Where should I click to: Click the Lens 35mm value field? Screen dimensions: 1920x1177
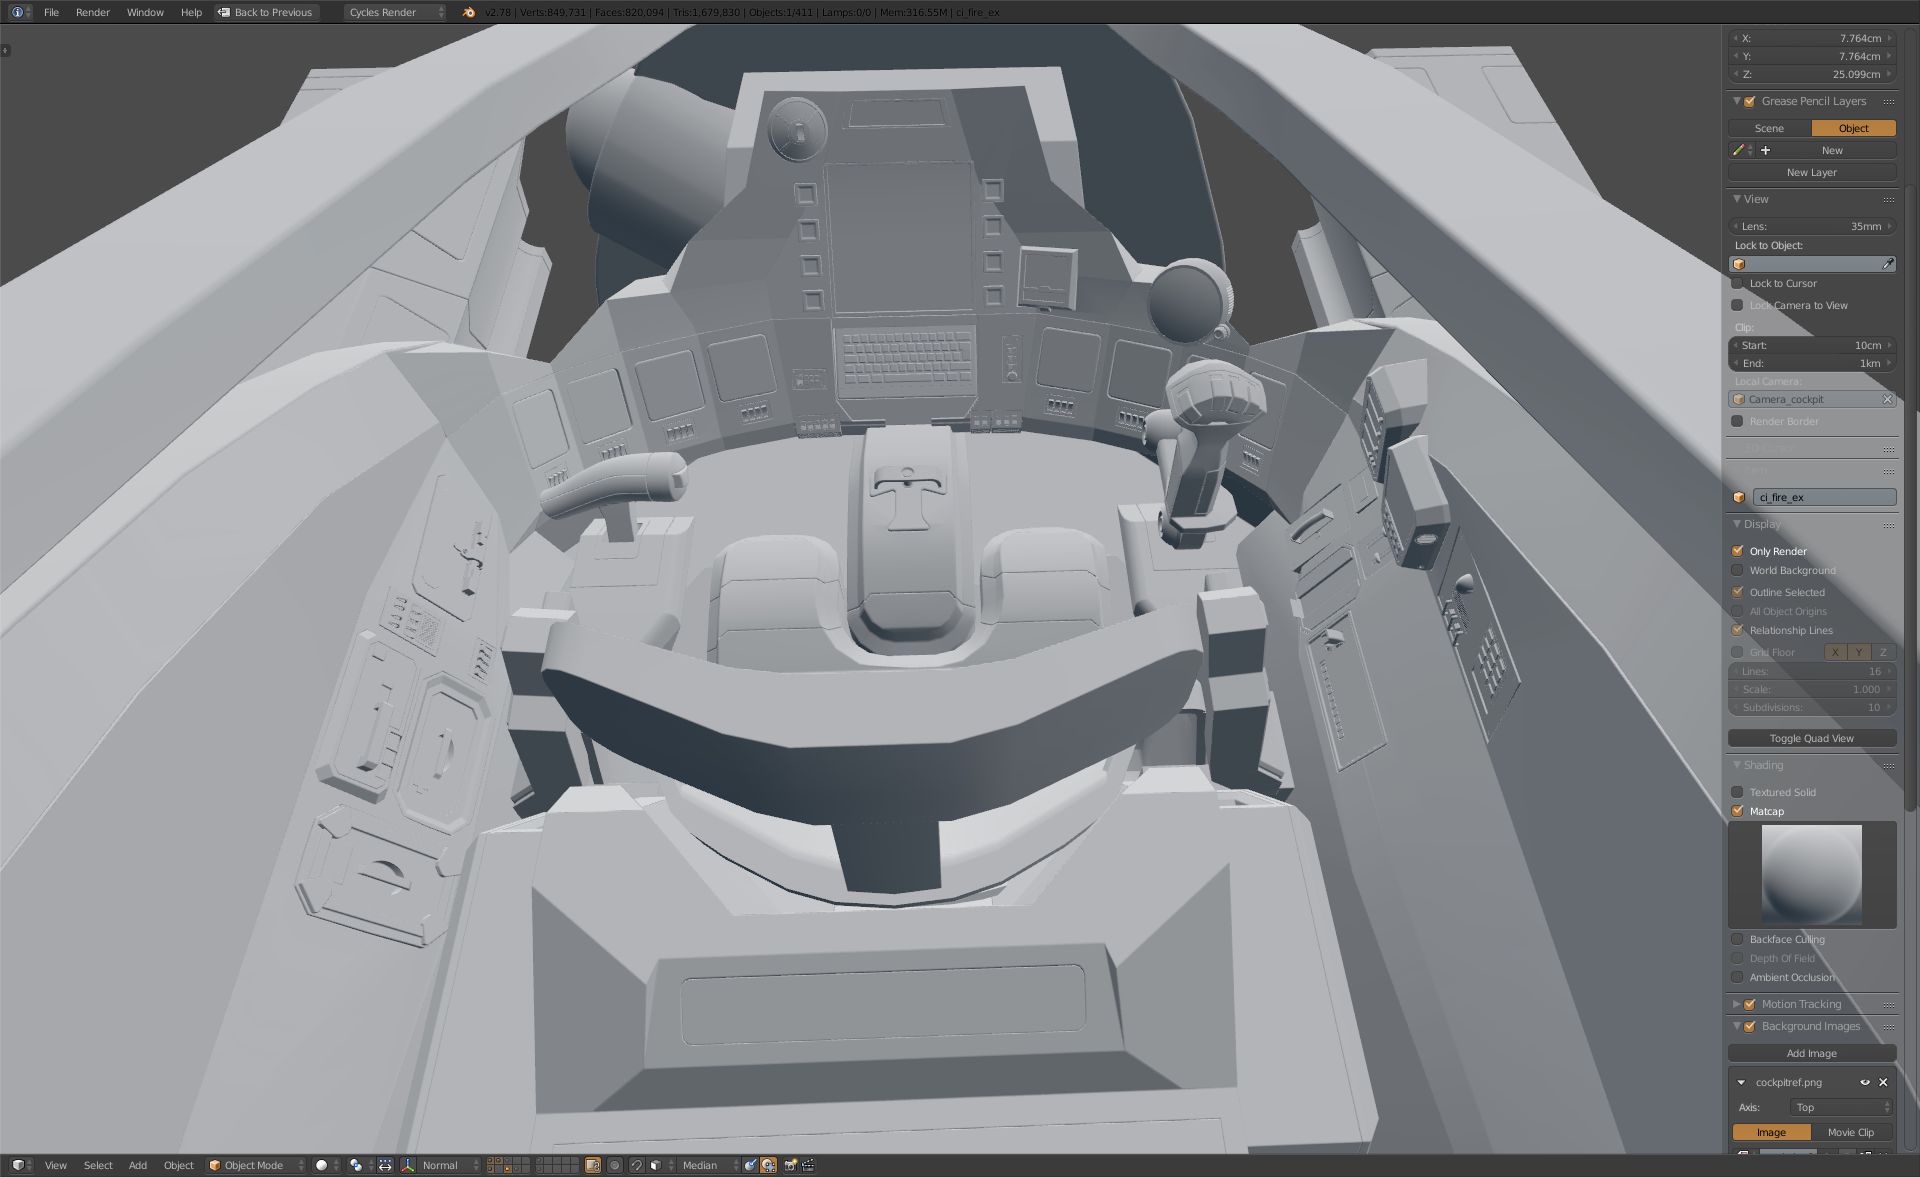1811,226
